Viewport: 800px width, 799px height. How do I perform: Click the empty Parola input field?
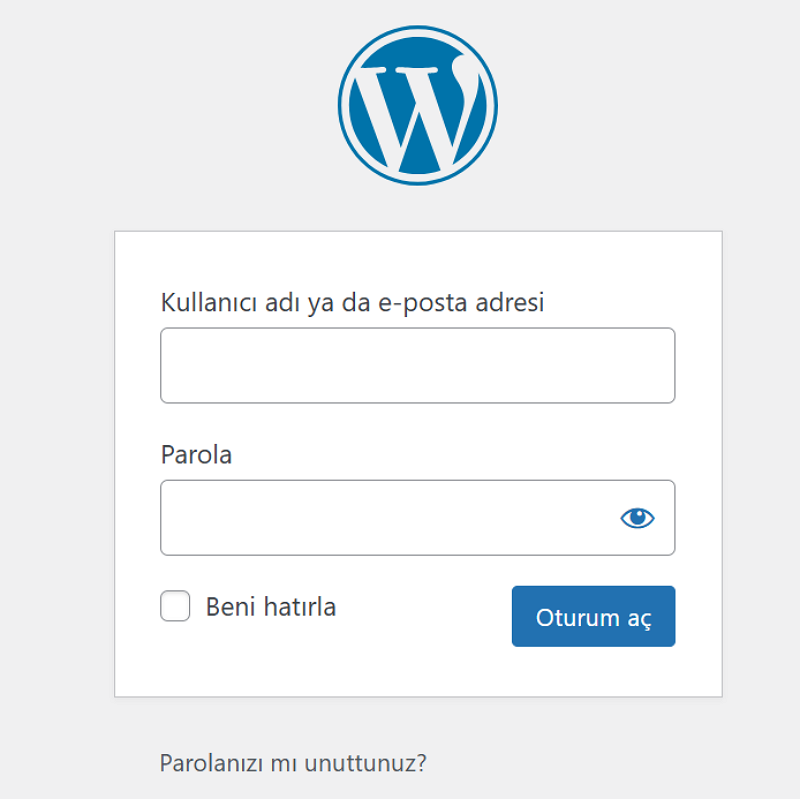[x=390, y=517]
